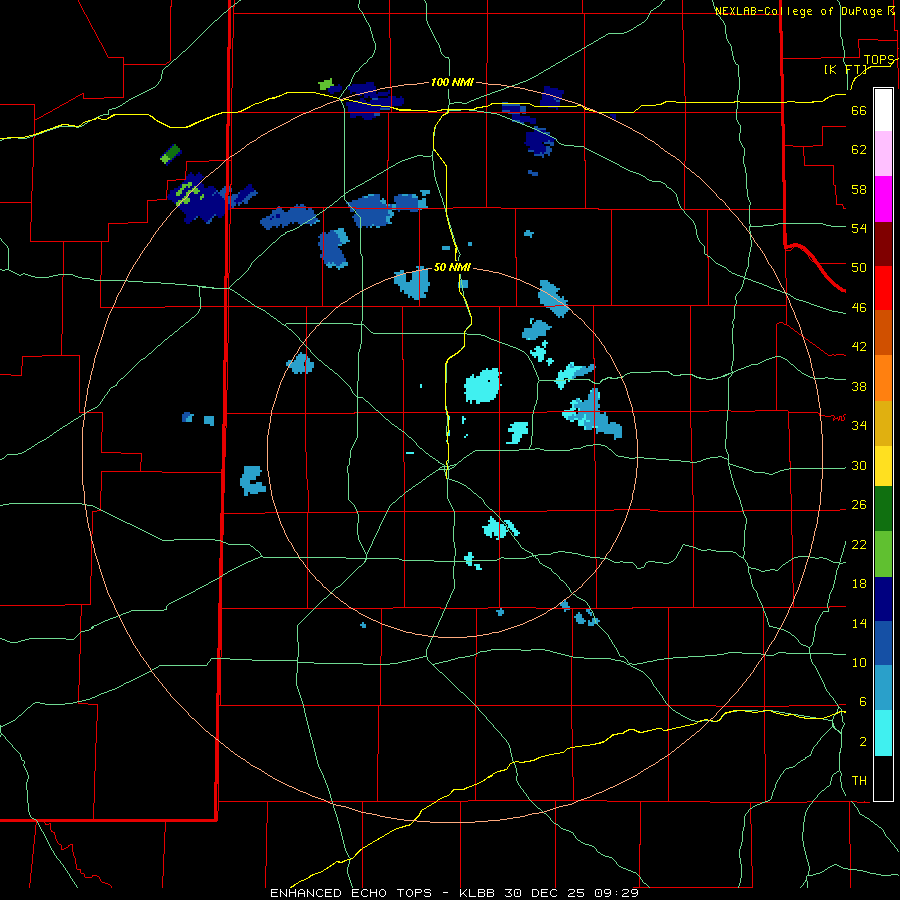
Task: Click the legend value "2"
Action: 863,741
